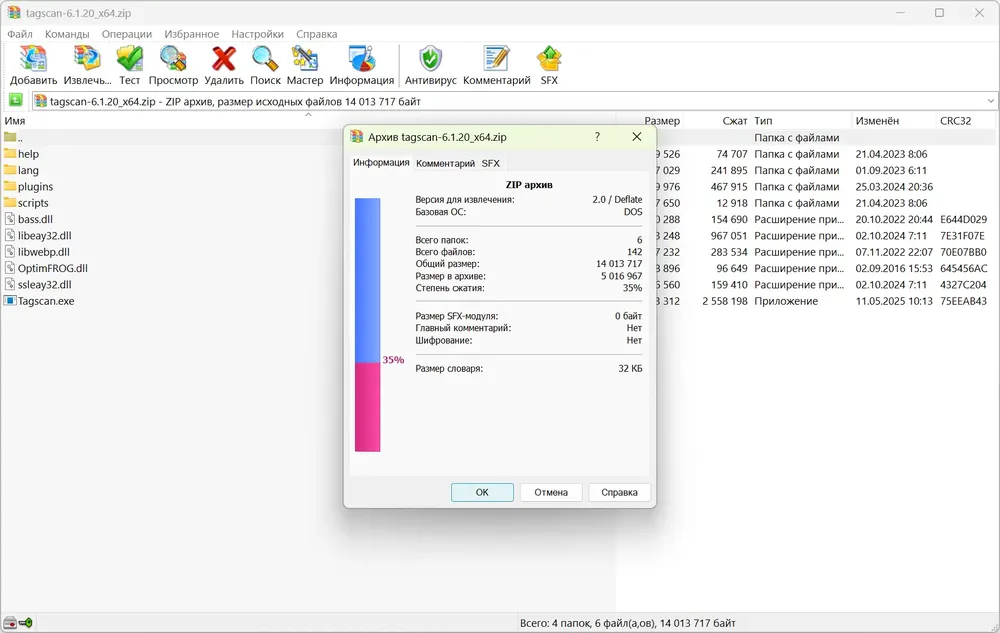The width and height of the screenshot is (1000, 633).
Task: Expand the archive path dropdown arrow
Action: pos(990,101)
